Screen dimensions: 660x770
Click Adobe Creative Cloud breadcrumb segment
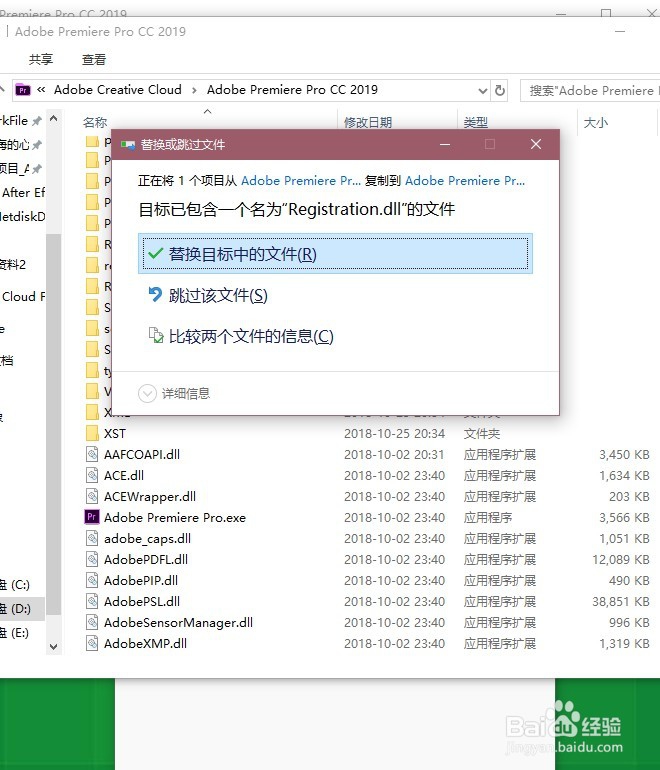[117, 90]
